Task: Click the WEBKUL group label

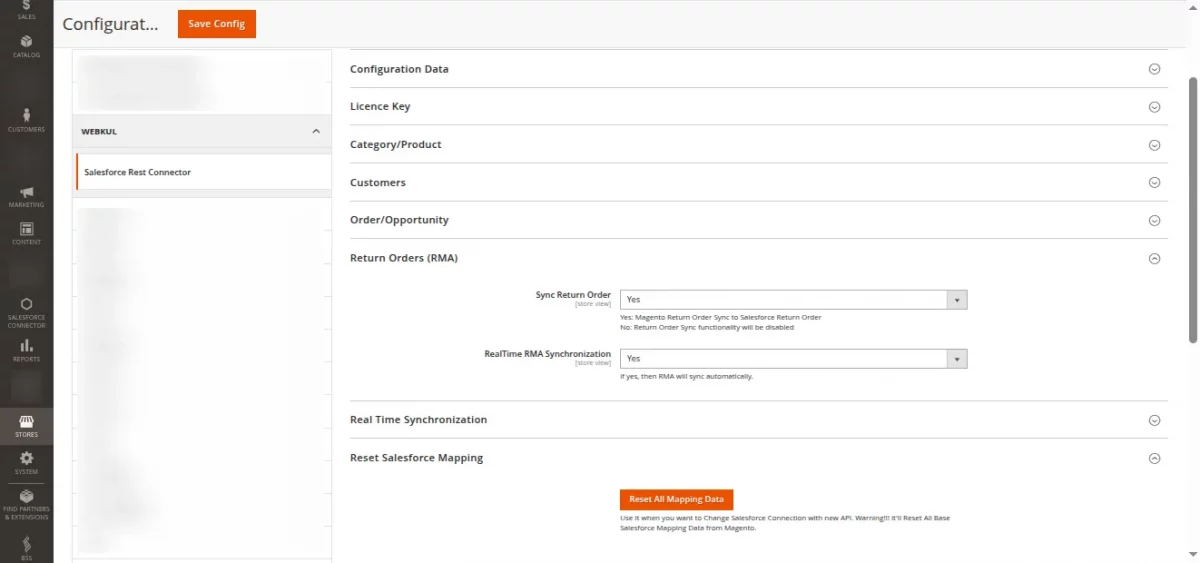Action: click(x=99, y=131)
